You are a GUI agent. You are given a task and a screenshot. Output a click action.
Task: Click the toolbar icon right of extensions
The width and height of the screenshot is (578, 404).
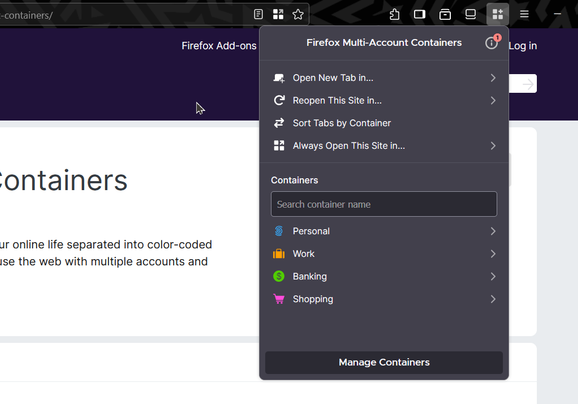419,14
